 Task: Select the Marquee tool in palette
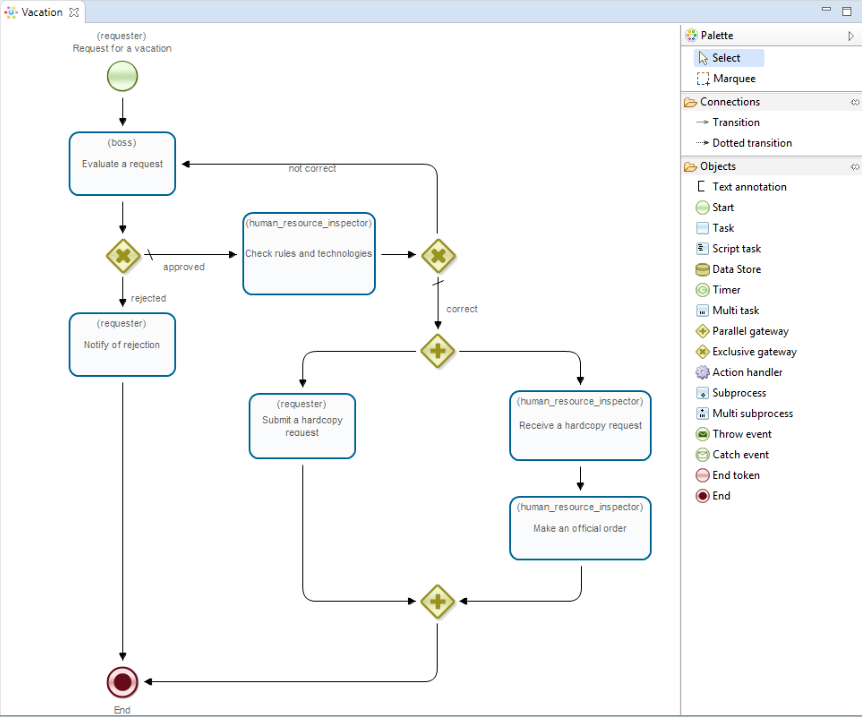(733, 79)
